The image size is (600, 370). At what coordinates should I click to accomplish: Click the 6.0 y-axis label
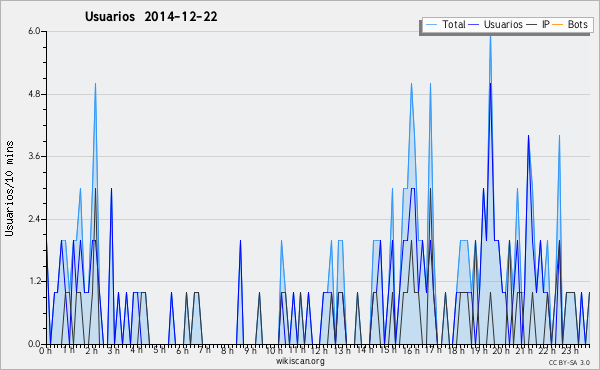click(34, 31)
